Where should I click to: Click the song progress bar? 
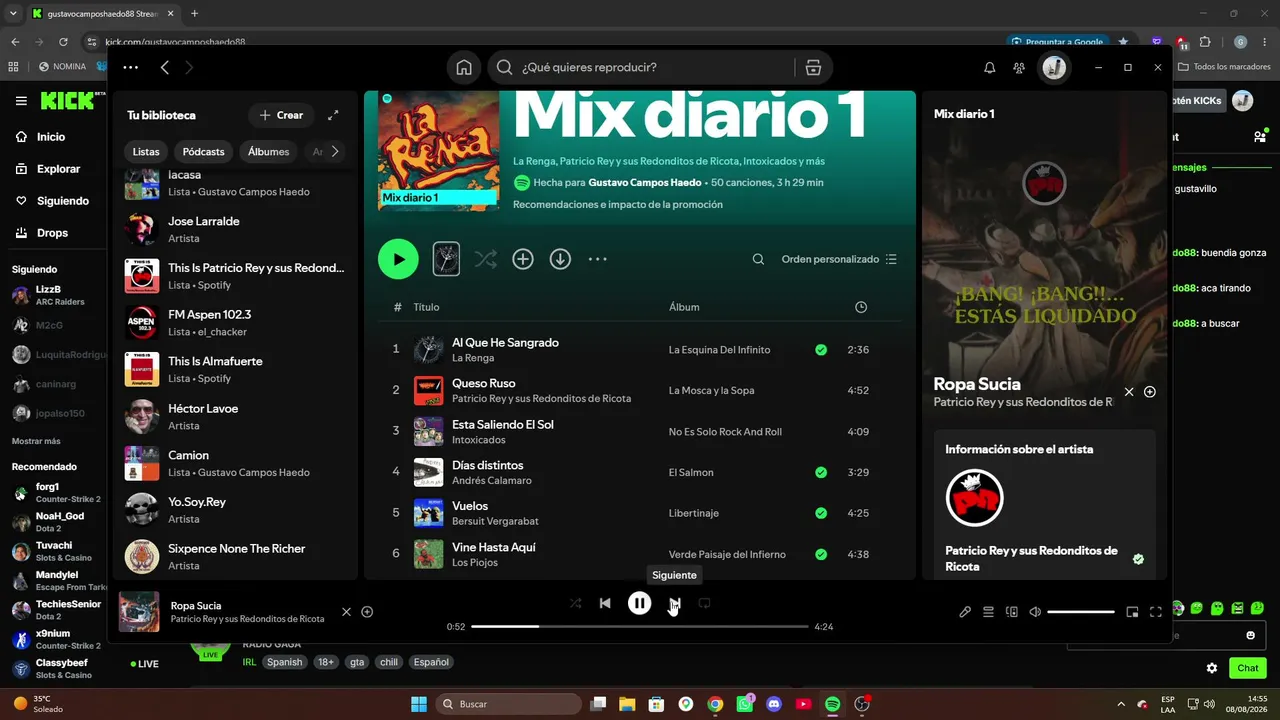pyautogui.click(x=639, y=626)
